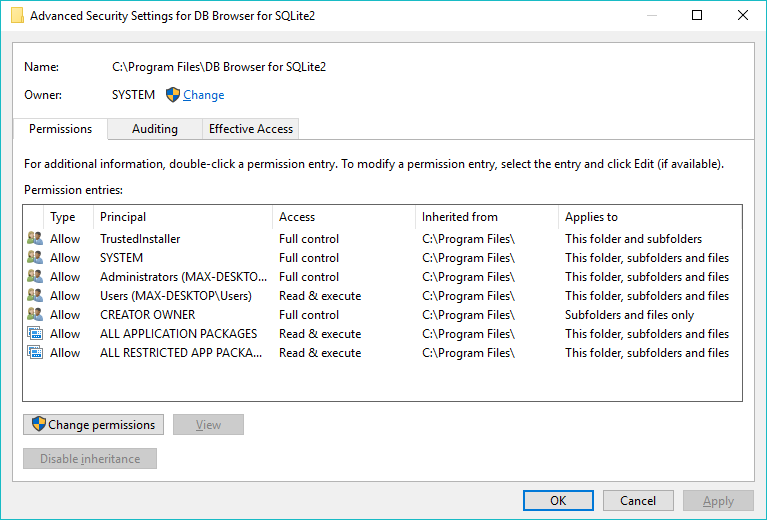Sort by the Type column header
Screen dimensions: 767x520
pos(68,217)
